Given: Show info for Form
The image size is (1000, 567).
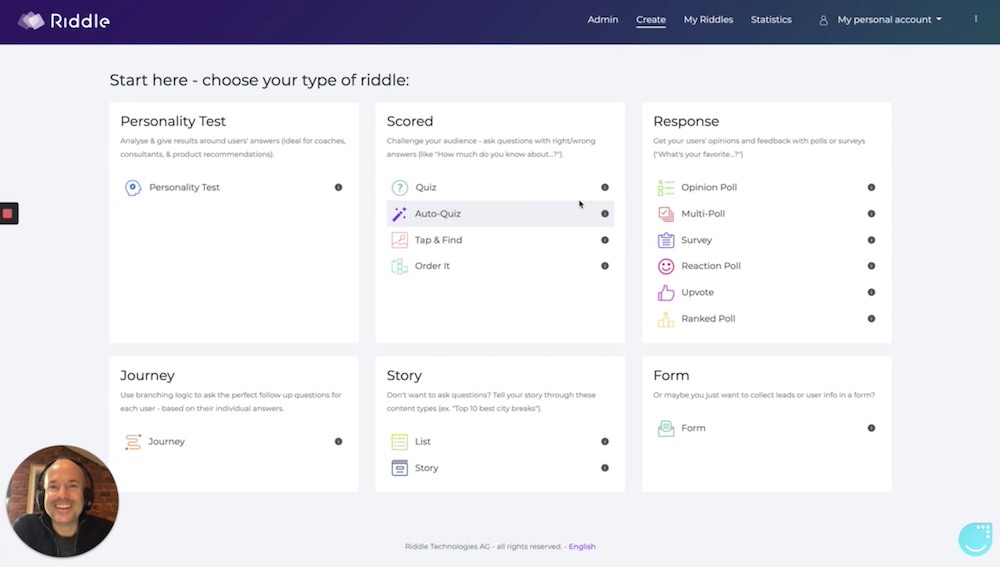Looking at the screenshot, I should [871, 428].
